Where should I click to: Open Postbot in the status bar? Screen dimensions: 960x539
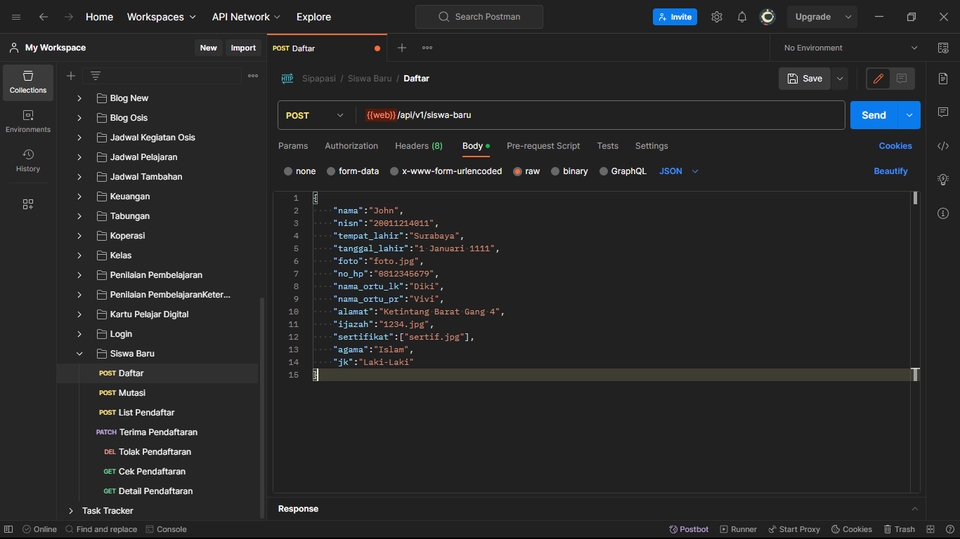click(x=689, y=529)
